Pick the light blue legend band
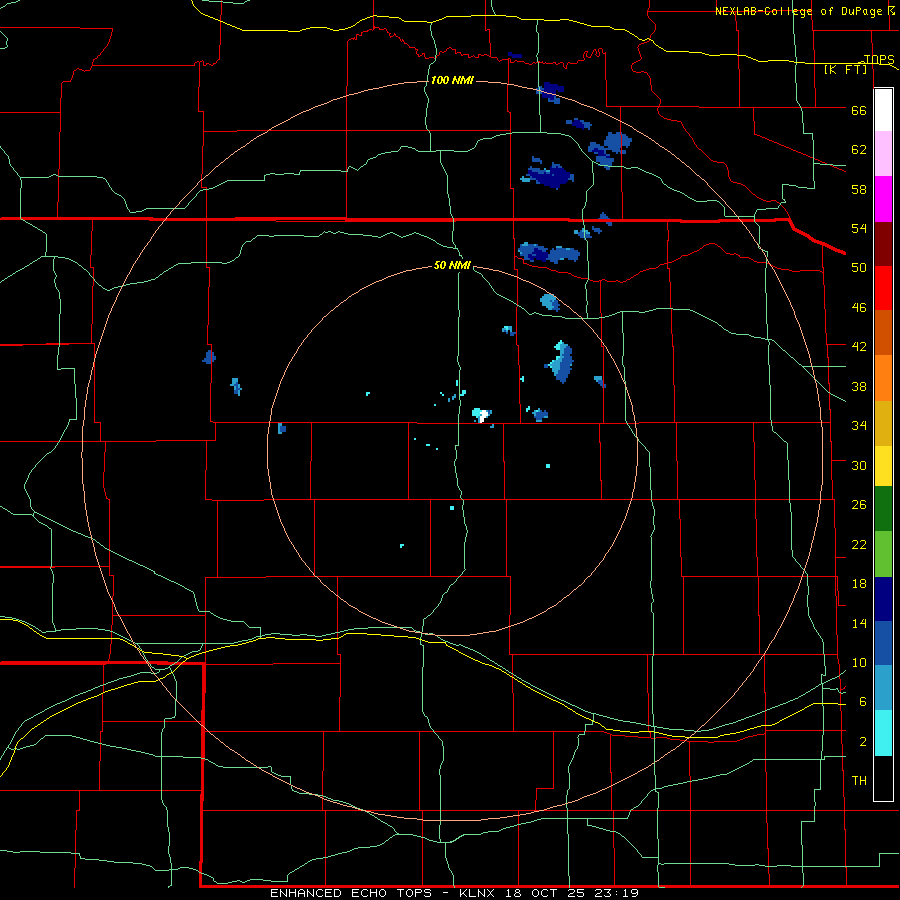900x900 pixels. (x=883, y=687)
